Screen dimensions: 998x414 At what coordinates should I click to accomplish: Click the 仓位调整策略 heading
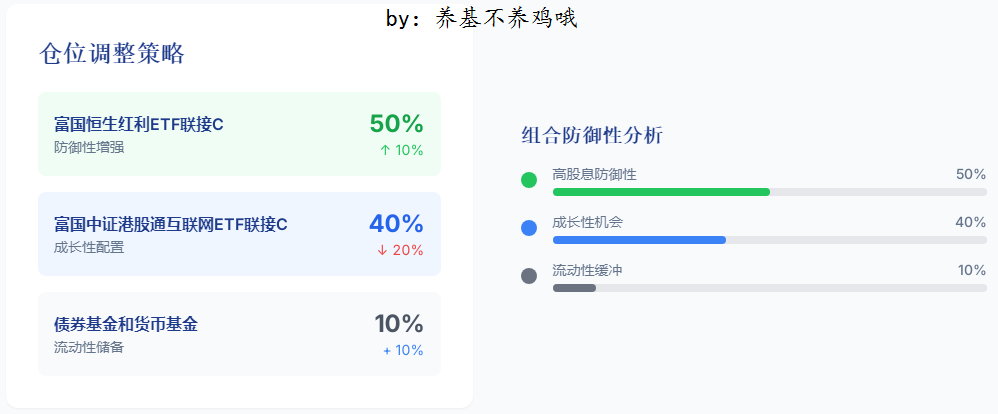111,54
